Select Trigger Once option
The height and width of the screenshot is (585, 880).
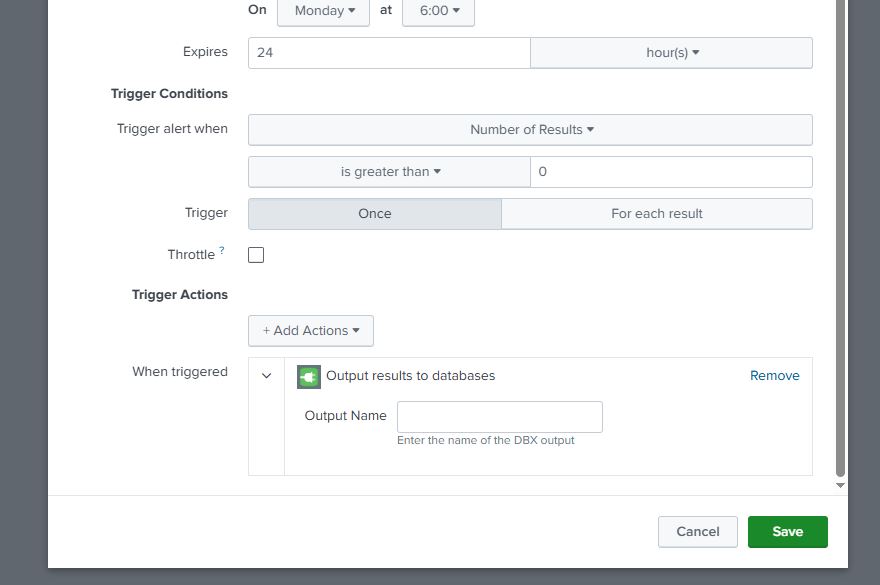click(375, 213)
